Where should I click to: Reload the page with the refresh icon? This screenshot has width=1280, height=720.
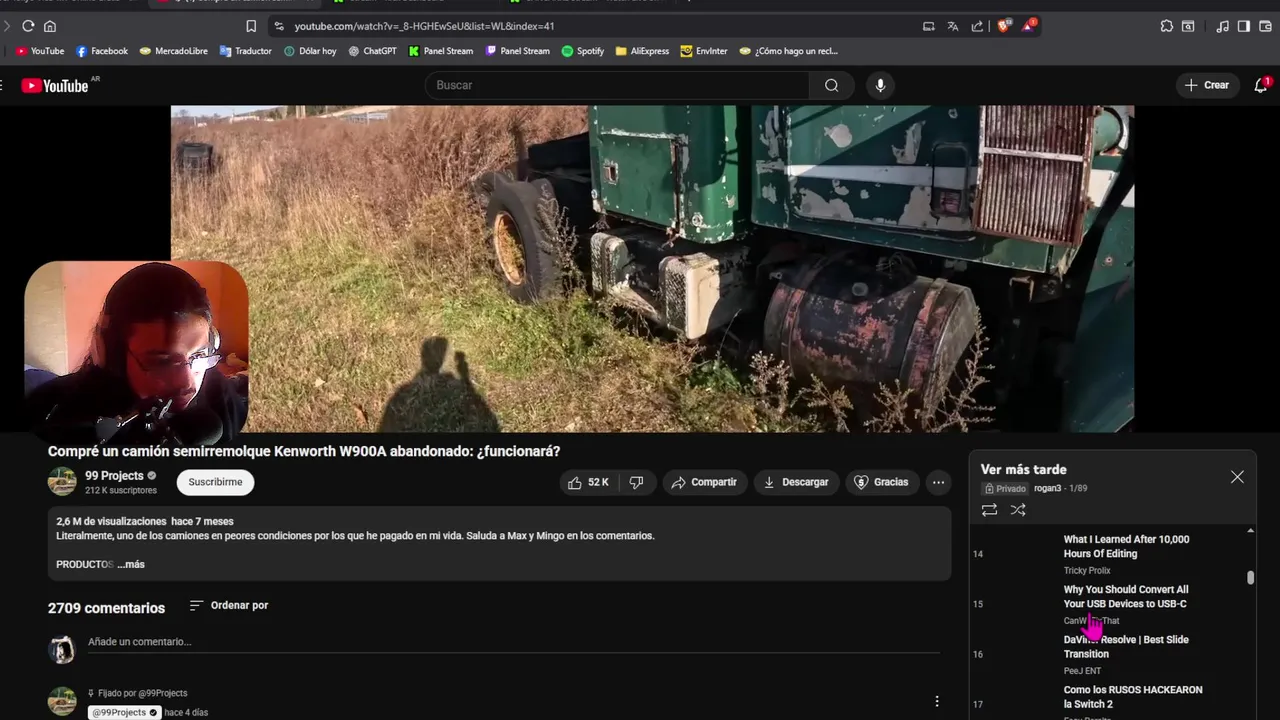pos(28,26)
